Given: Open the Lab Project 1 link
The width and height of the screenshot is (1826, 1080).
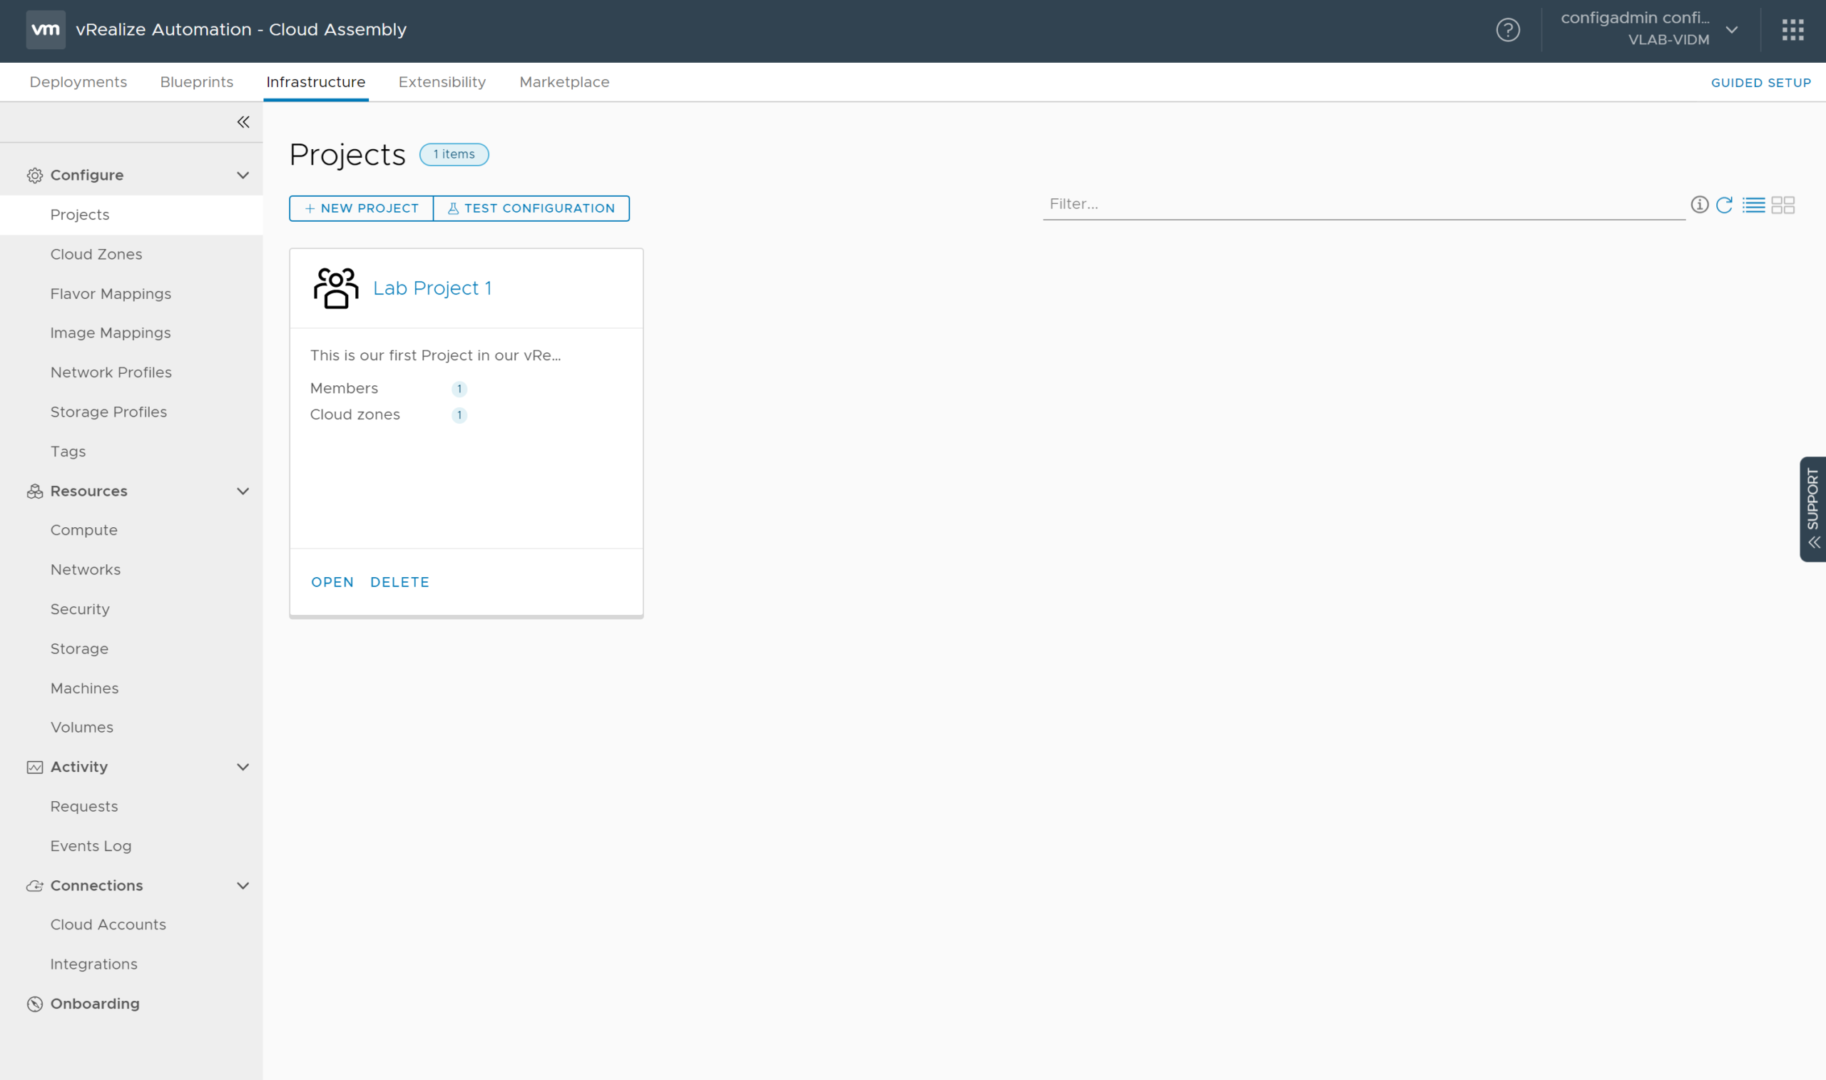Looking at the screenshot, I should pos(432,288).
